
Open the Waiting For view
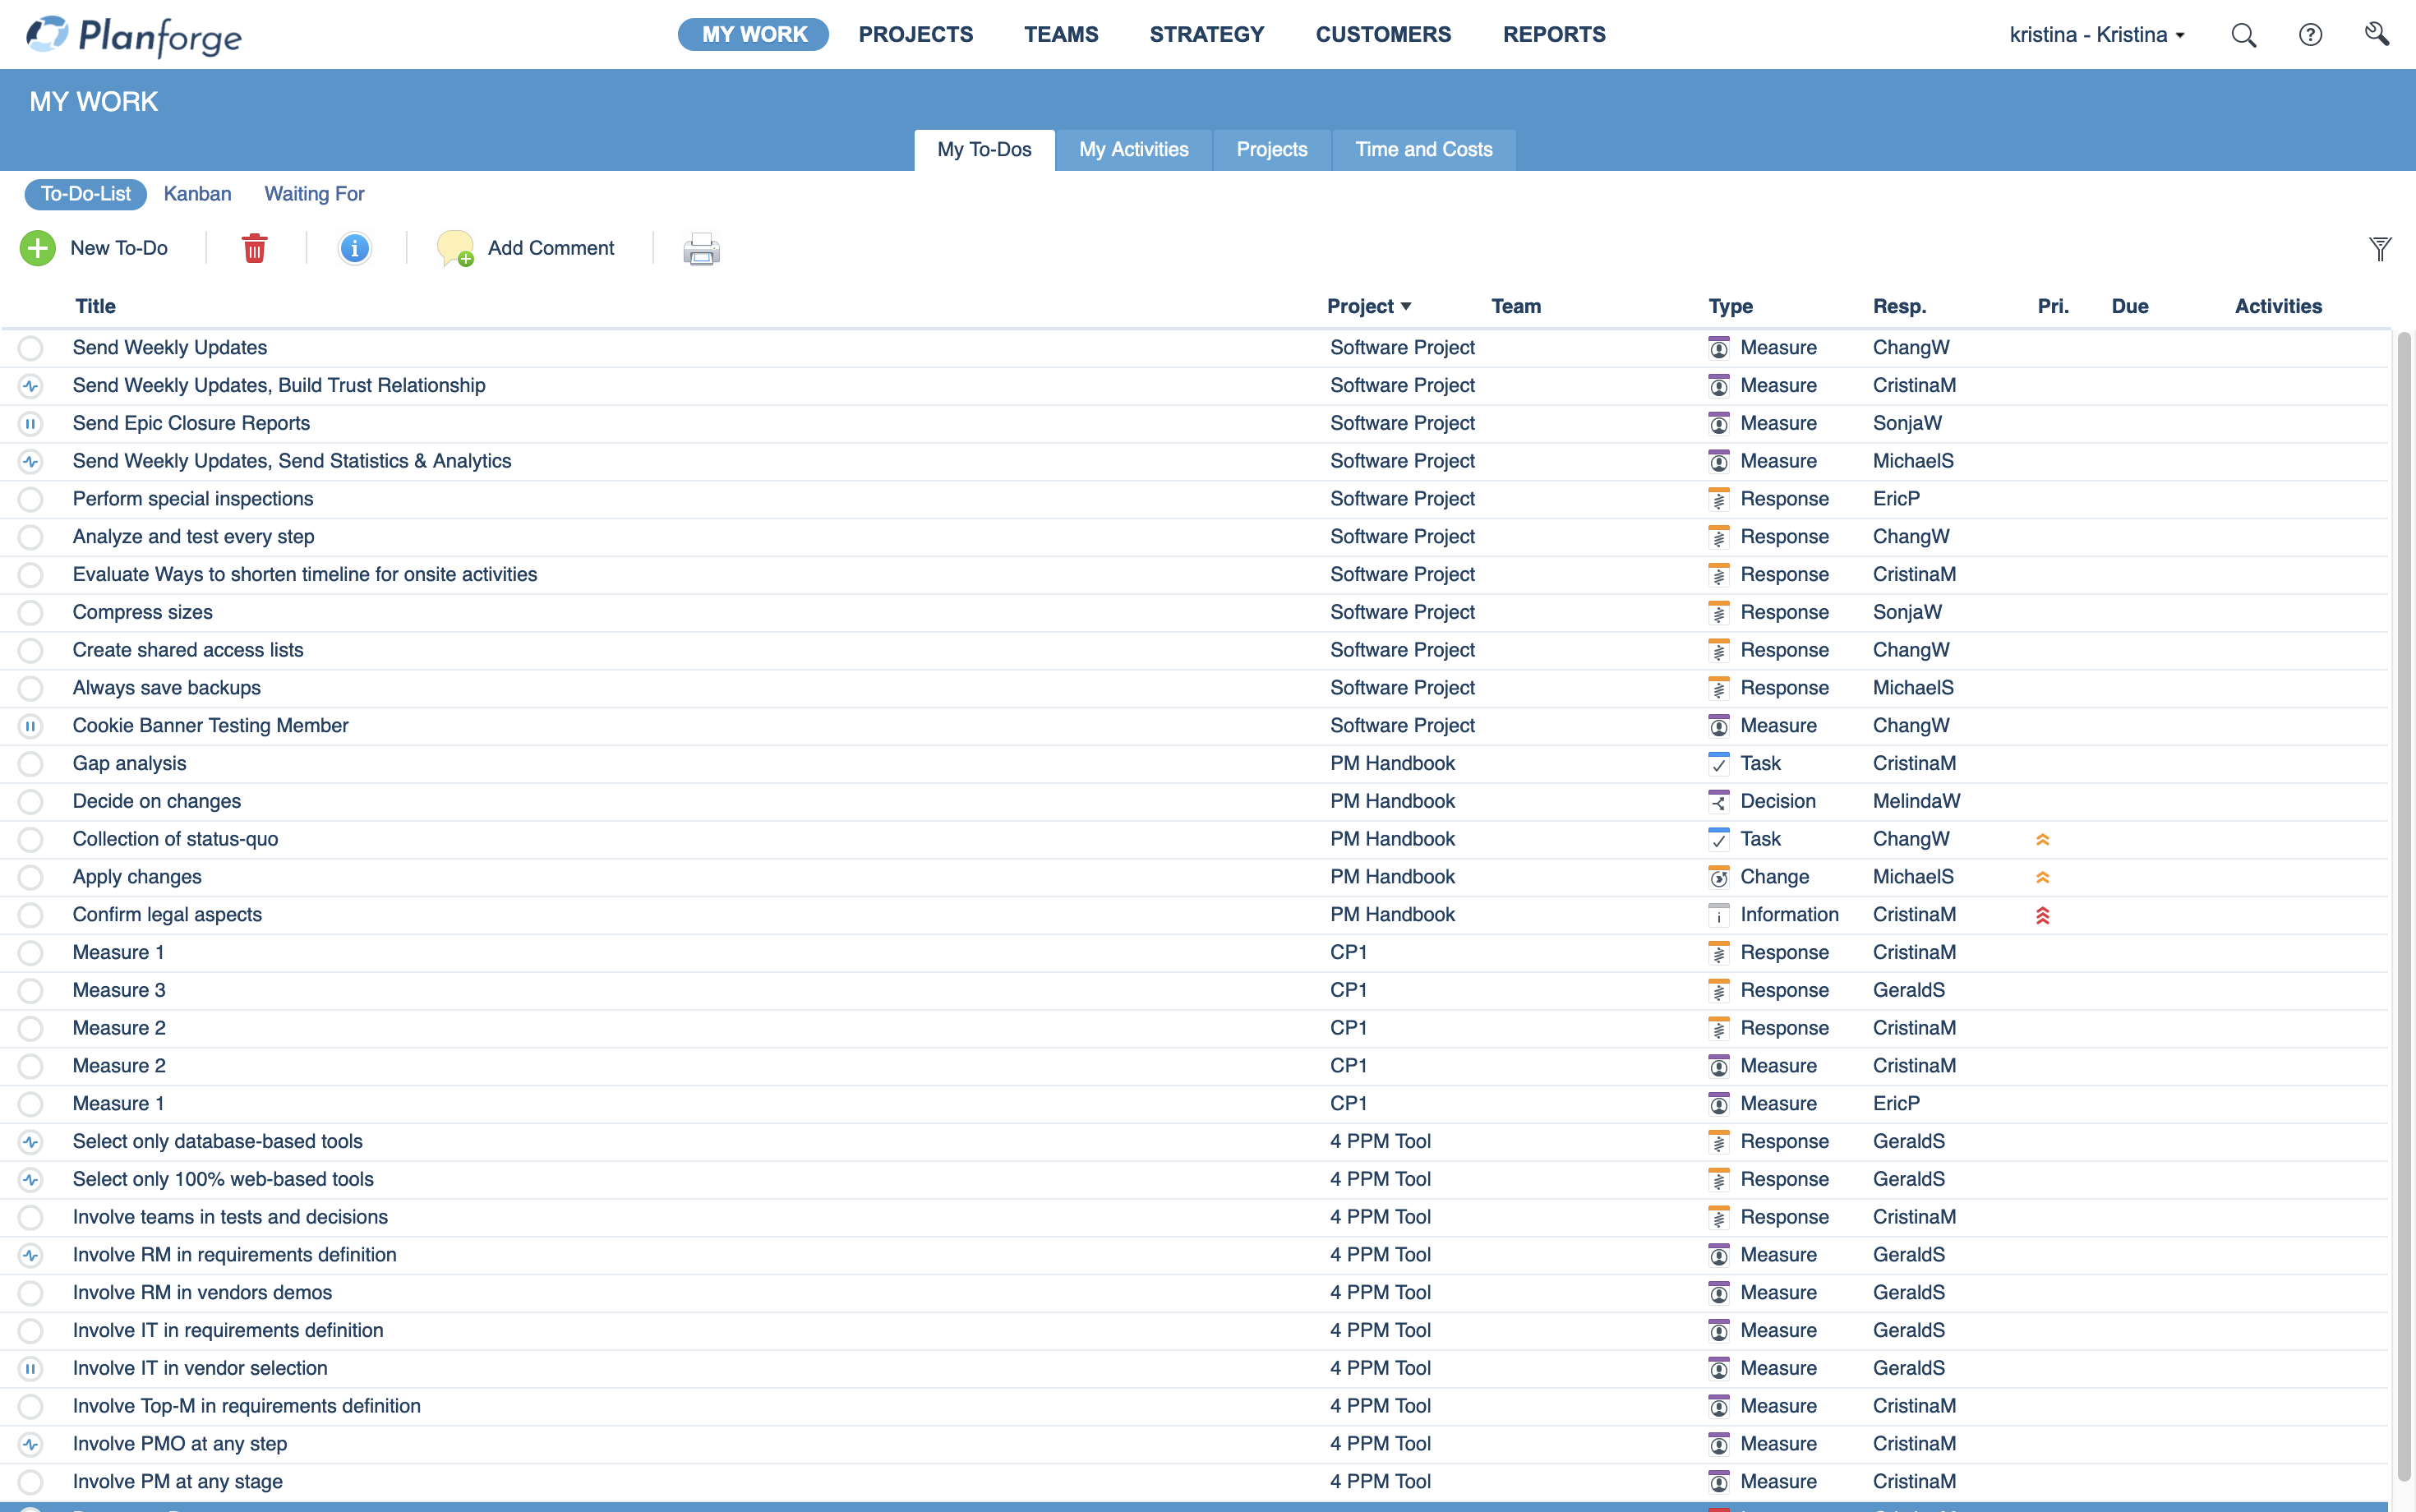[314, 194]
